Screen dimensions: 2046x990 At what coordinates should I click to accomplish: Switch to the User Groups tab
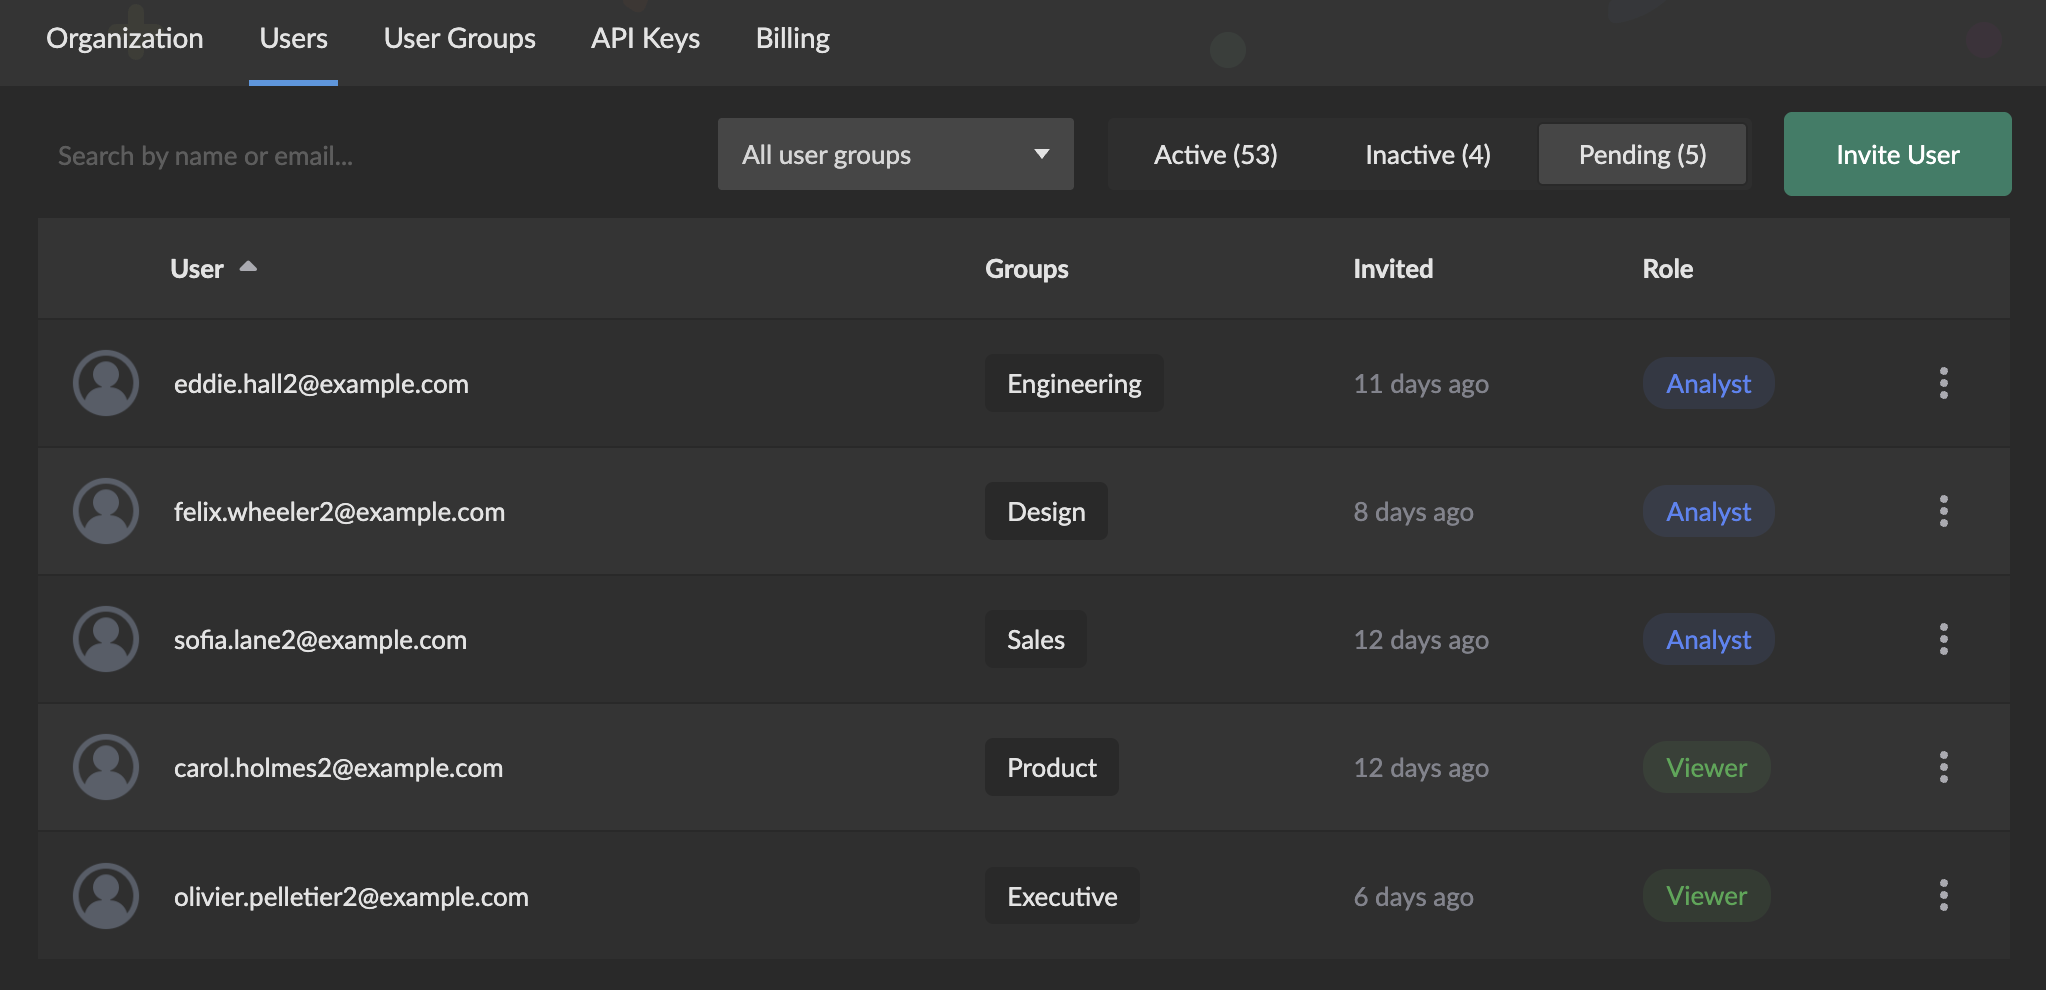point(459,39)
